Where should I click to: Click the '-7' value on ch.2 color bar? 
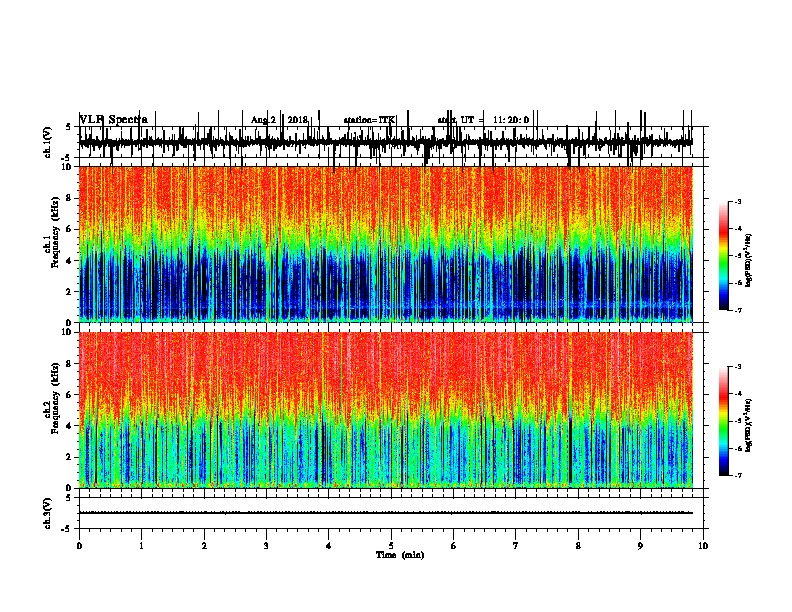click(x=738, y=475)
